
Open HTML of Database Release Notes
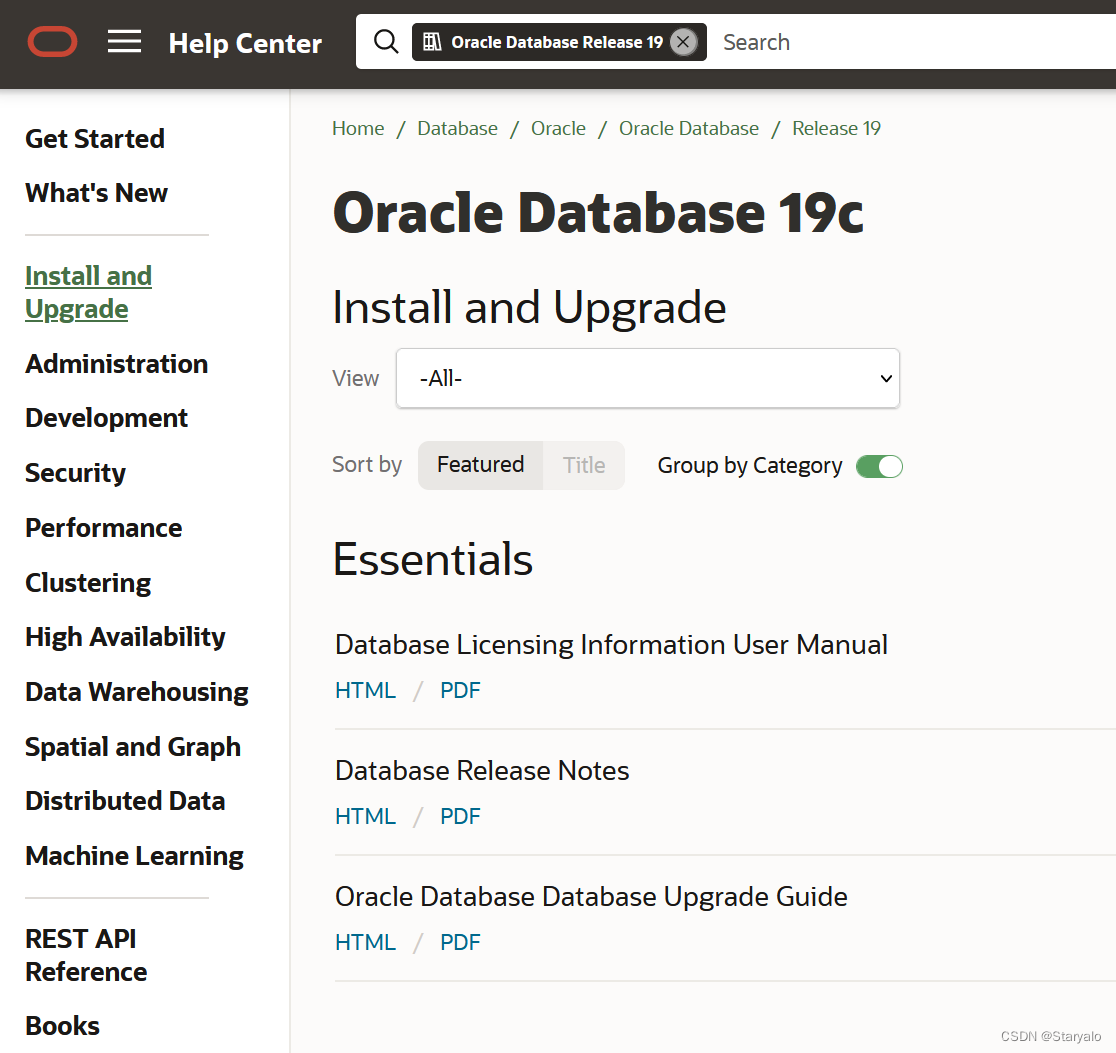(x=365, y=816)
